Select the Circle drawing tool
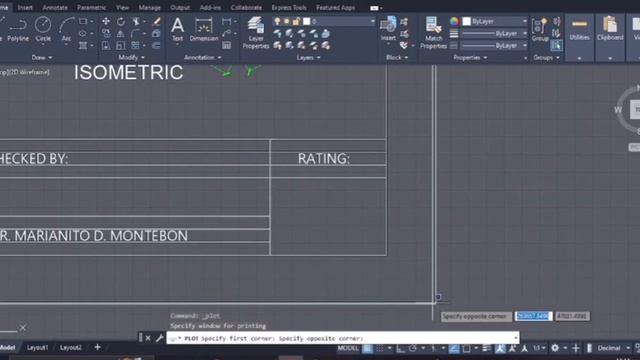 [43, 29]
